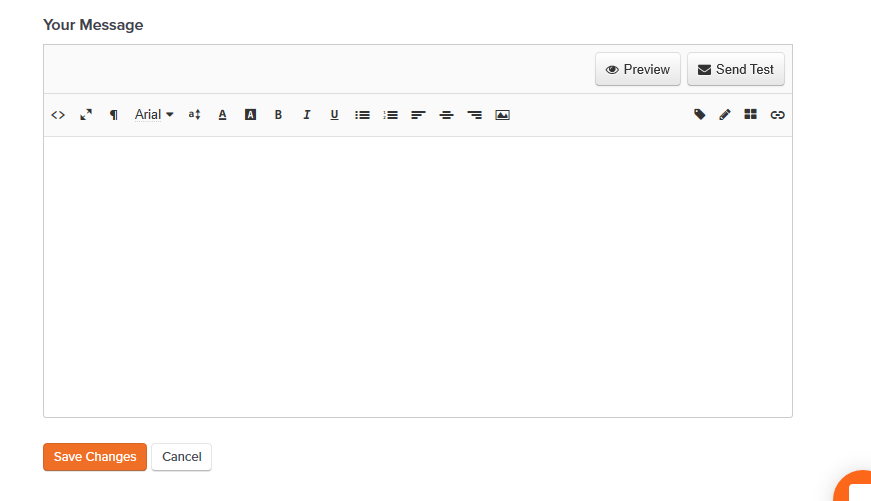871x501 pixels.
Task: Toggle italic formatting
Action: pos(306,114)
